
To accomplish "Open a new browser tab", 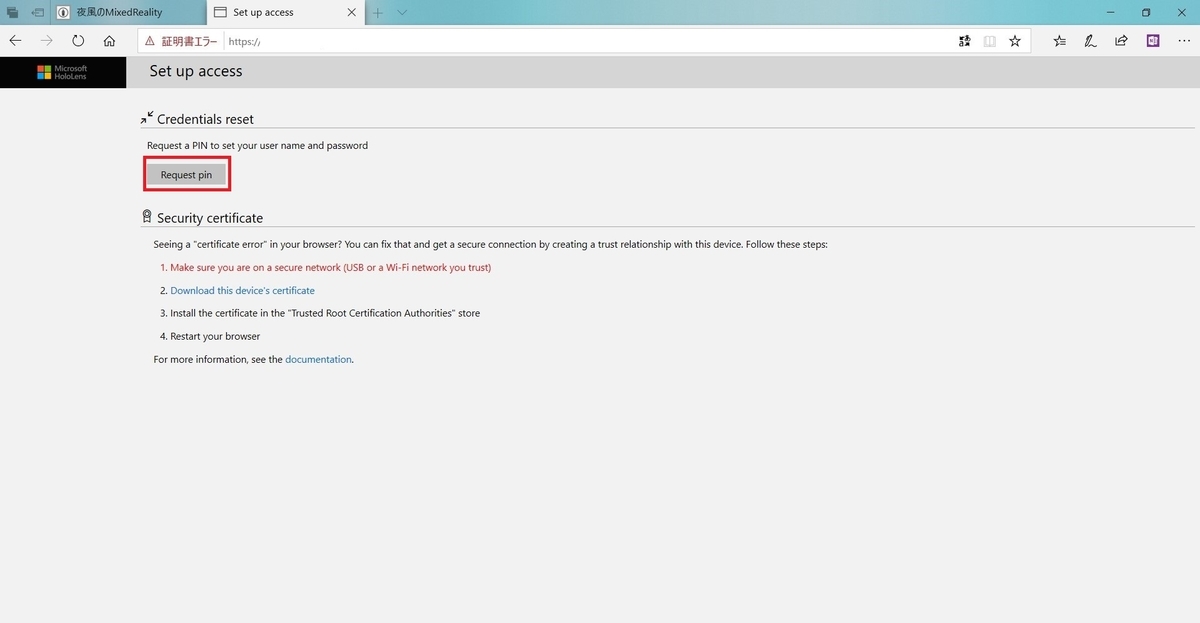I will [378, 13].
